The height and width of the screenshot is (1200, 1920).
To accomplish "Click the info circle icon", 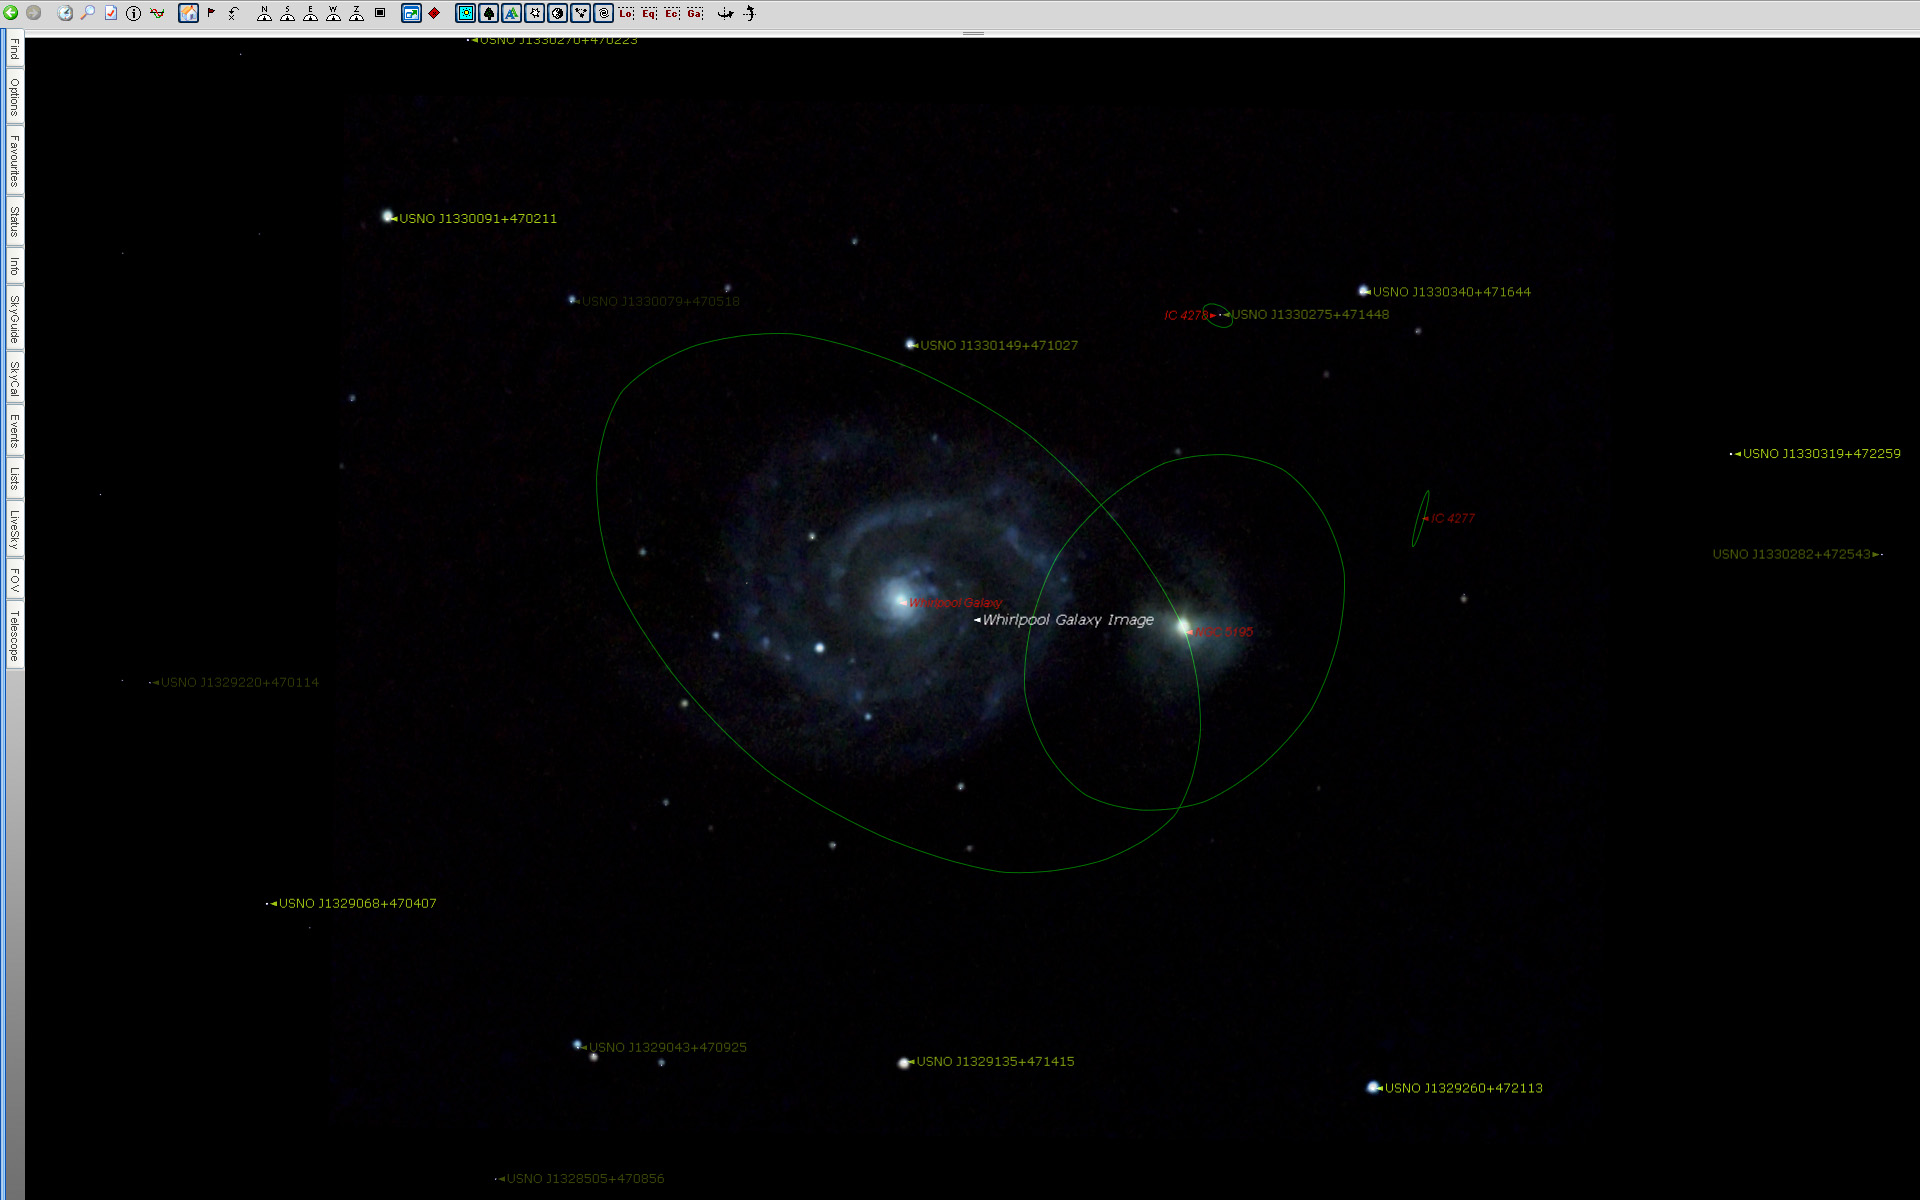I will coord(133,13).
